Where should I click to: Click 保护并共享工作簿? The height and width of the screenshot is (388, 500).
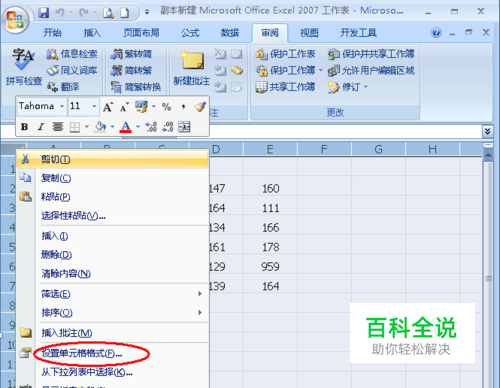tap(371, 54)
